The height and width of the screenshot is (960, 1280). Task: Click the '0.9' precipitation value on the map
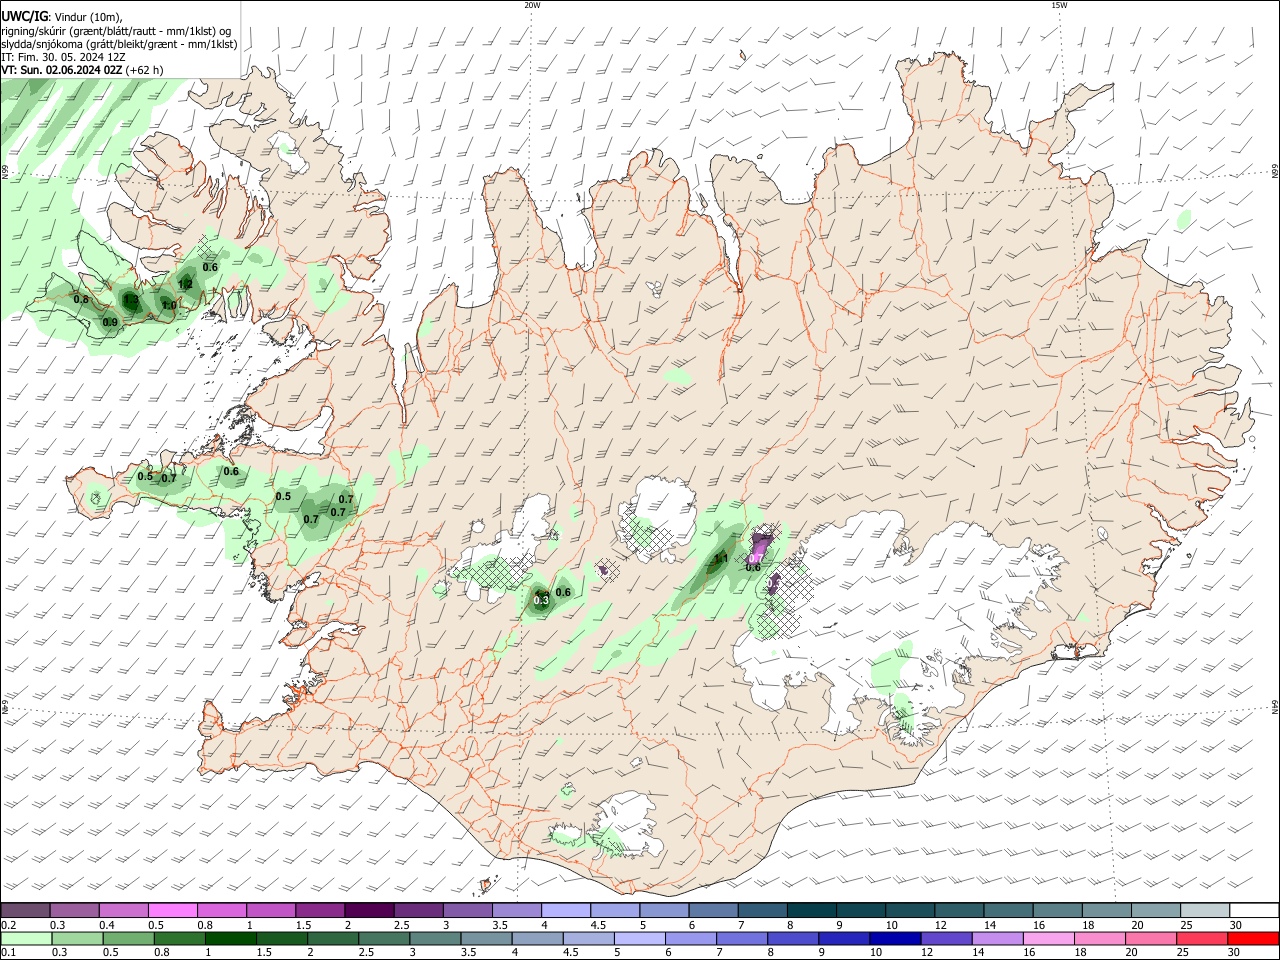click(110, 322)
